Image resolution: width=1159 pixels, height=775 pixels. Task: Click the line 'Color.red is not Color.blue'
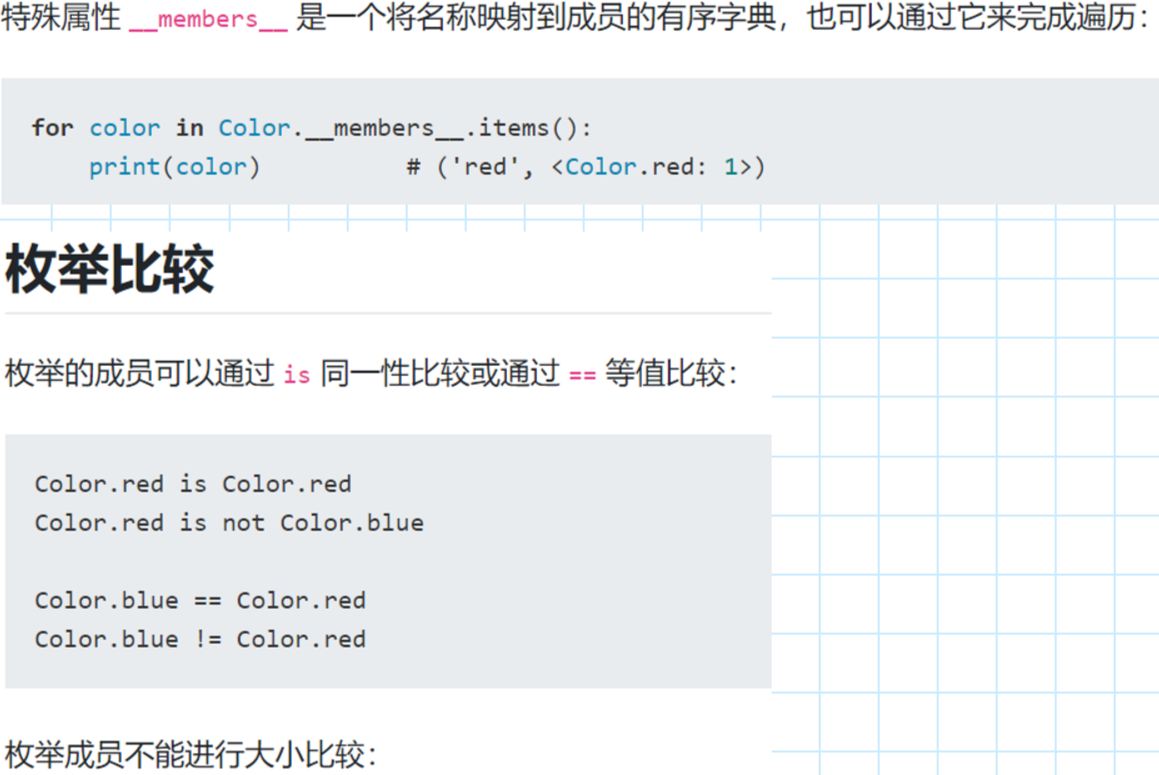(x=229, y=523)
